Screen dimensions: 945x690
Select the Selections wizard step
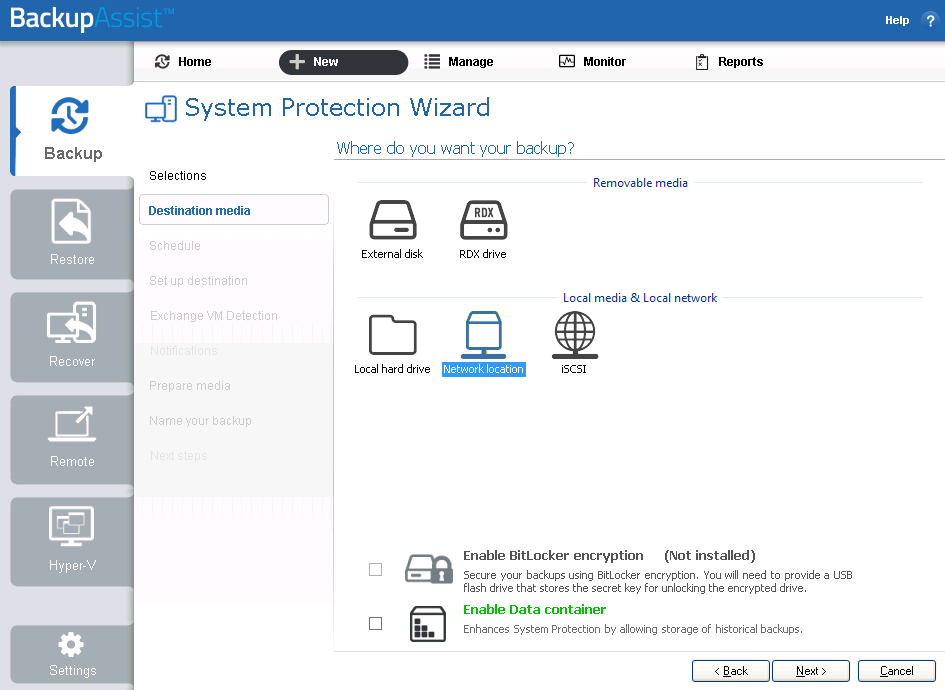tap(178, 175)
